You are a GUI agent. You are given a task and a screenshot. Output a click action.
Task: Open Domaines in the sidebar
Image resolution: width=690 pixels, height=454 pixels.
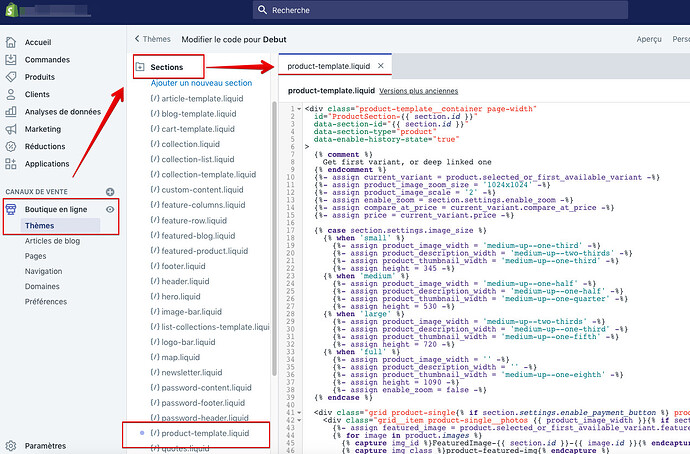(x=42, y=286)
